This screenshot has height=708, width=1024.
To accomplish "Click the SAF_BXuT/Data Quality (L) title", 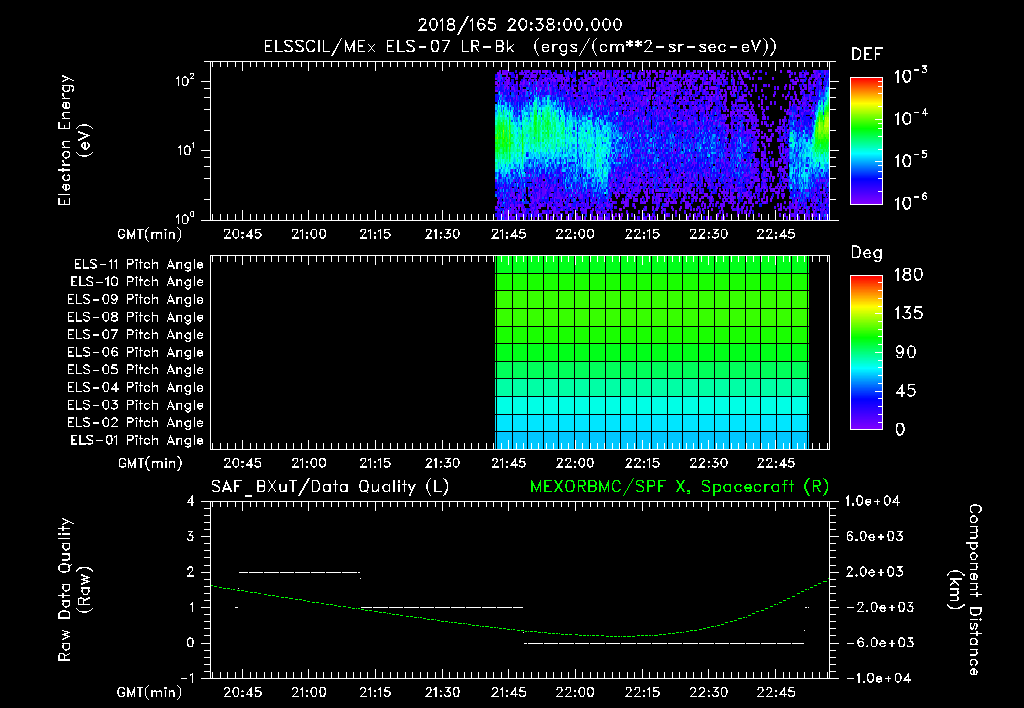I will (330, 487).
